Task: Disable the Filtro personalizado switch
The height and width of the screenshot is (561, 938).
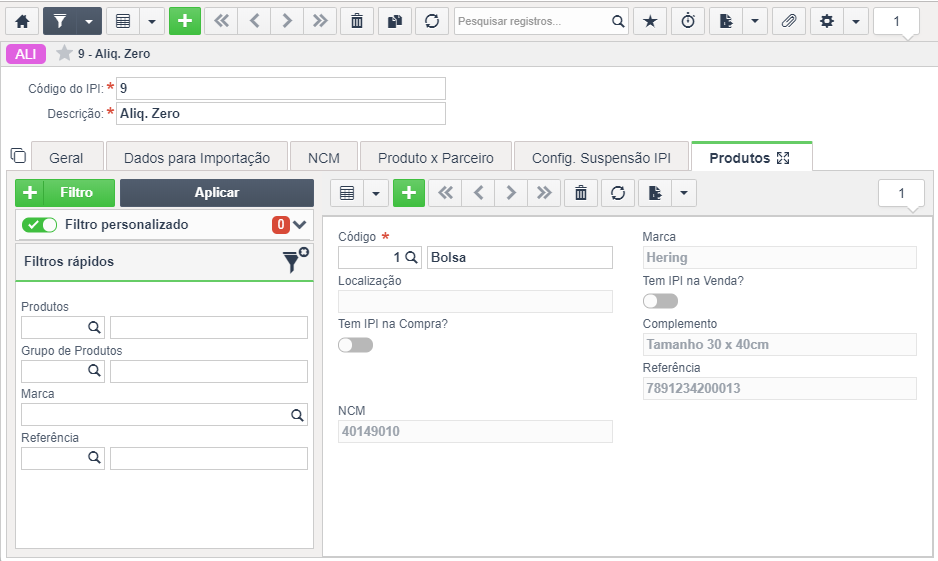Action: pyautogui.click(x=39, y=225)
